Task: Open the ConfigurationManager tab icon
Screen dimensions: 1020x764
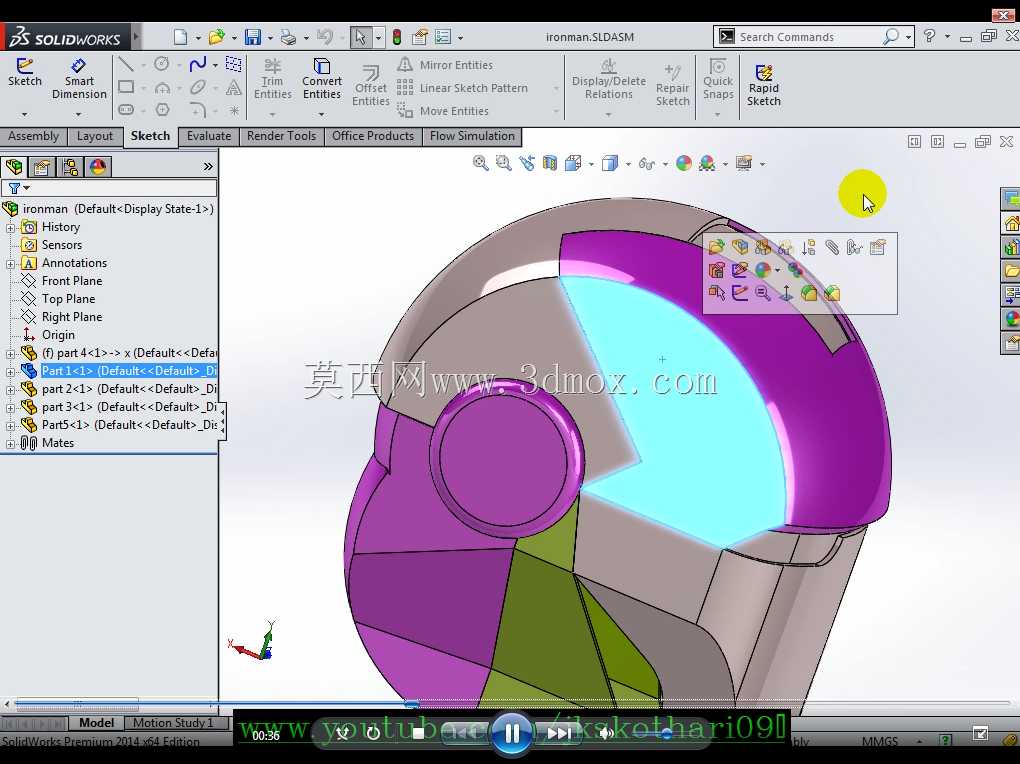Action: (70, 167)
